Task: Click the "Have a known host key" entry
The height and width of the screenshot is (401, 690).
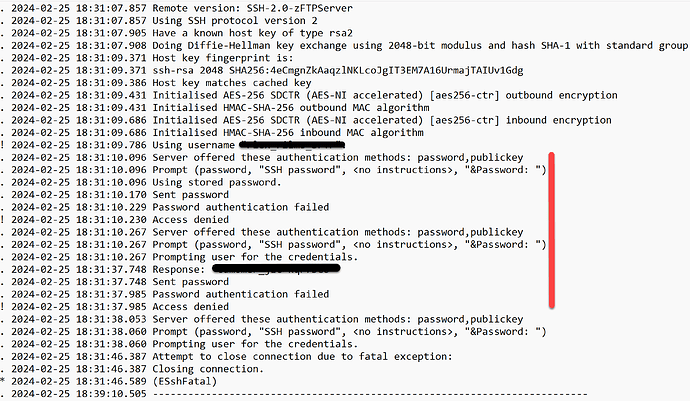Action: (x=176, y=33)
